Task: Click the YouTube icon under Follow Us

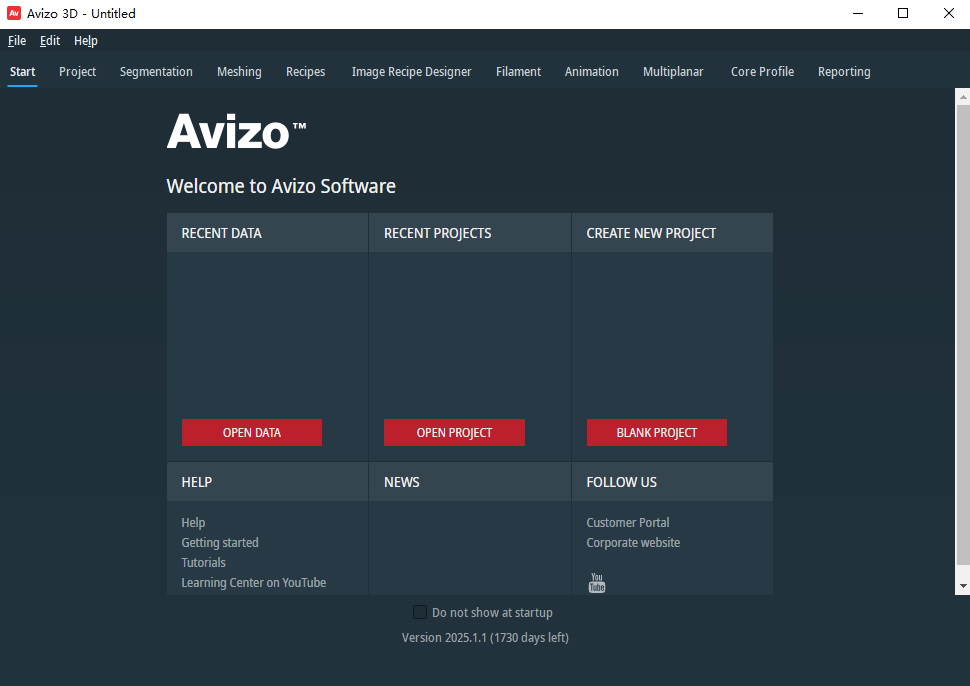Action: point(597,583)
